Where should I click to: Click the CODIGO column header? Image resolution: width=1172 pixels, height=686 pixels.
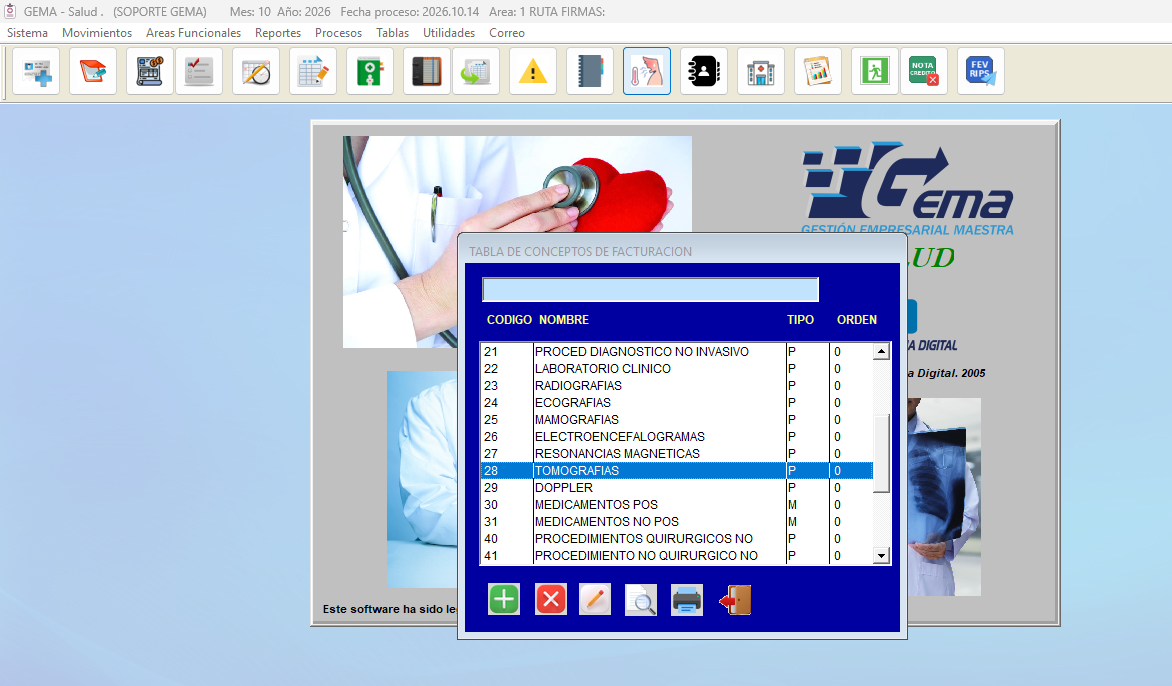[509, 320]
